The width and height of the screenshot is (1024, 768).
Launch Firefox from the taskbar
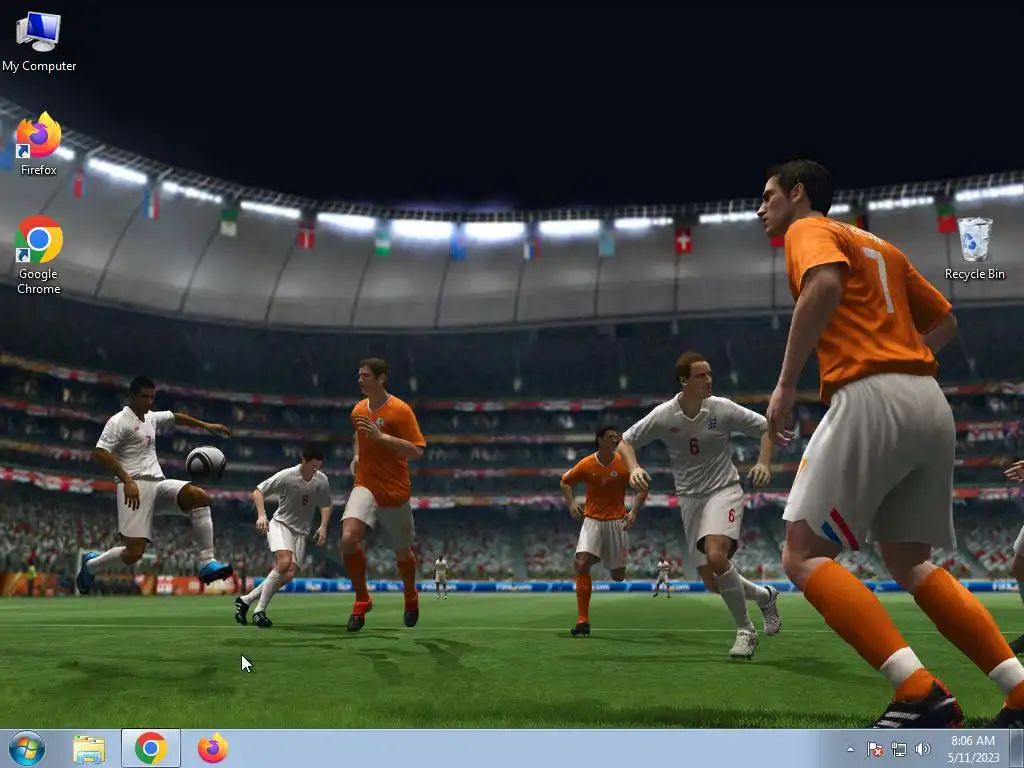(x=213, y=748)
